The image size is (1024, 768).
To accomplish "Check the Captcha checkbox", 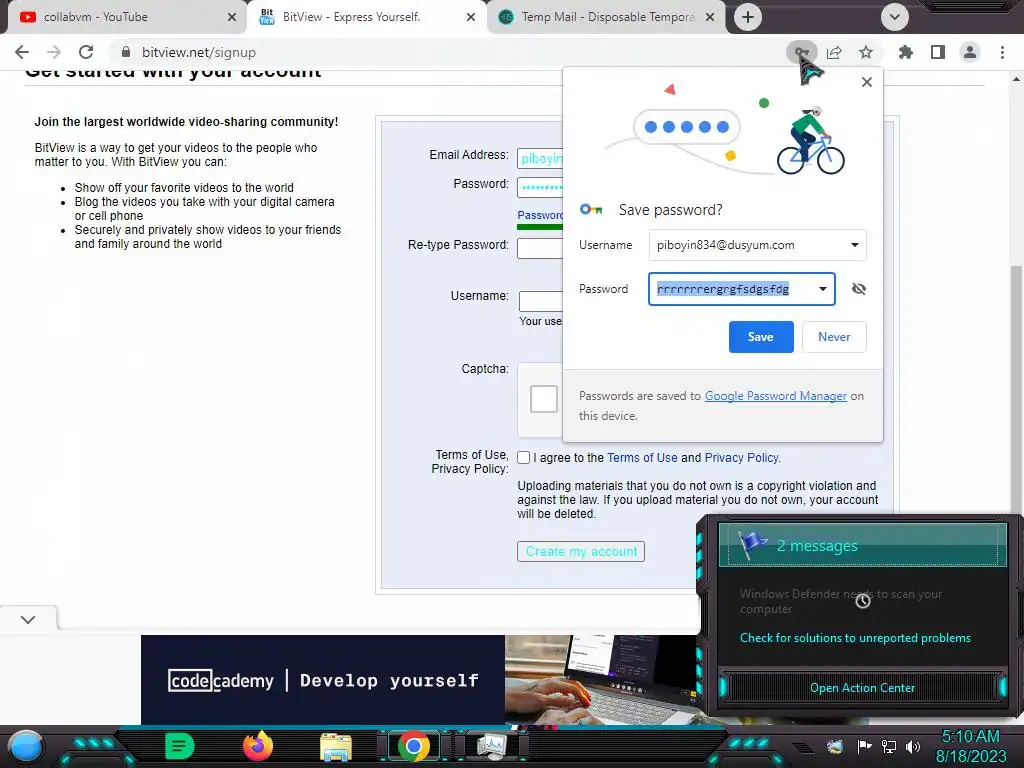I will click(x=543, y=398).
